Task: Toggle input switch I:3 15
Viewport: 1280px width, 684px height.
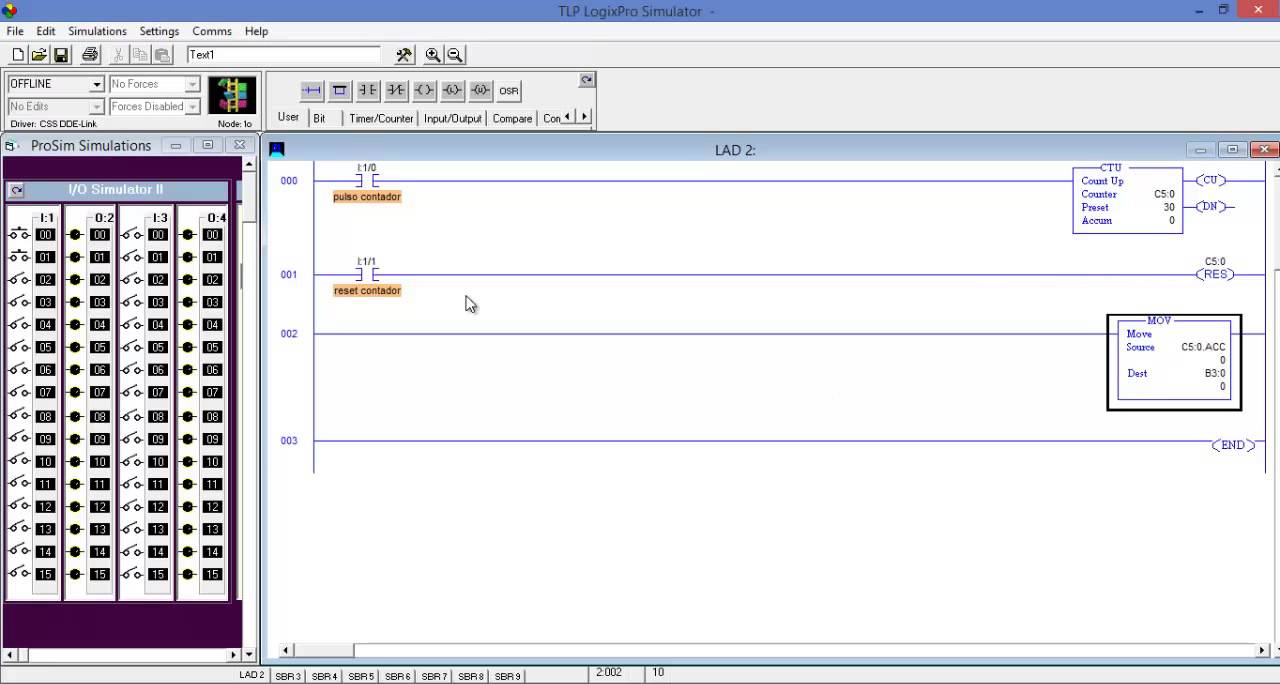Action: [133, 574]
